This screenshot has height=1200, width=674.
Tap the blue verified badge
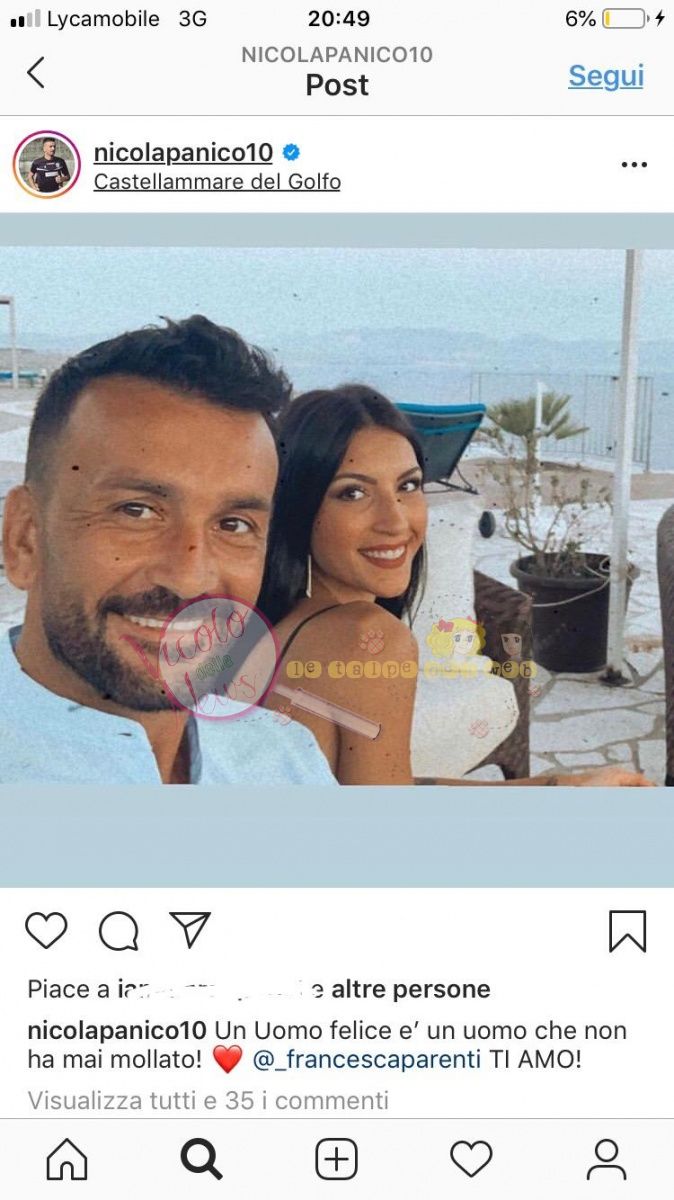291,153
